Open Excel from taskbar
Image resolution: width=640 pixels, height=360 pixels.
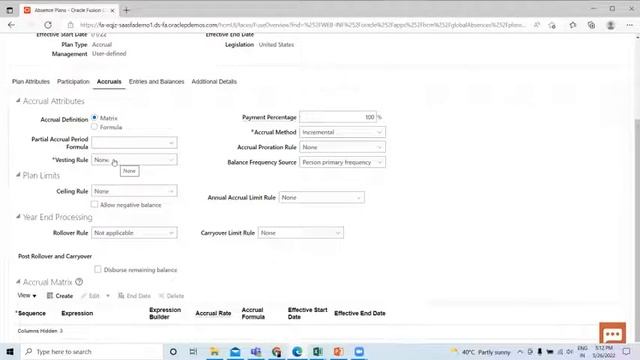318,351
